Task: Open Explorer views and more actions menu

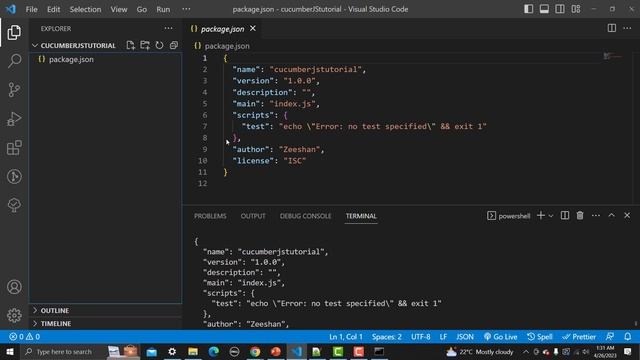Action: [x=169, y=28]
